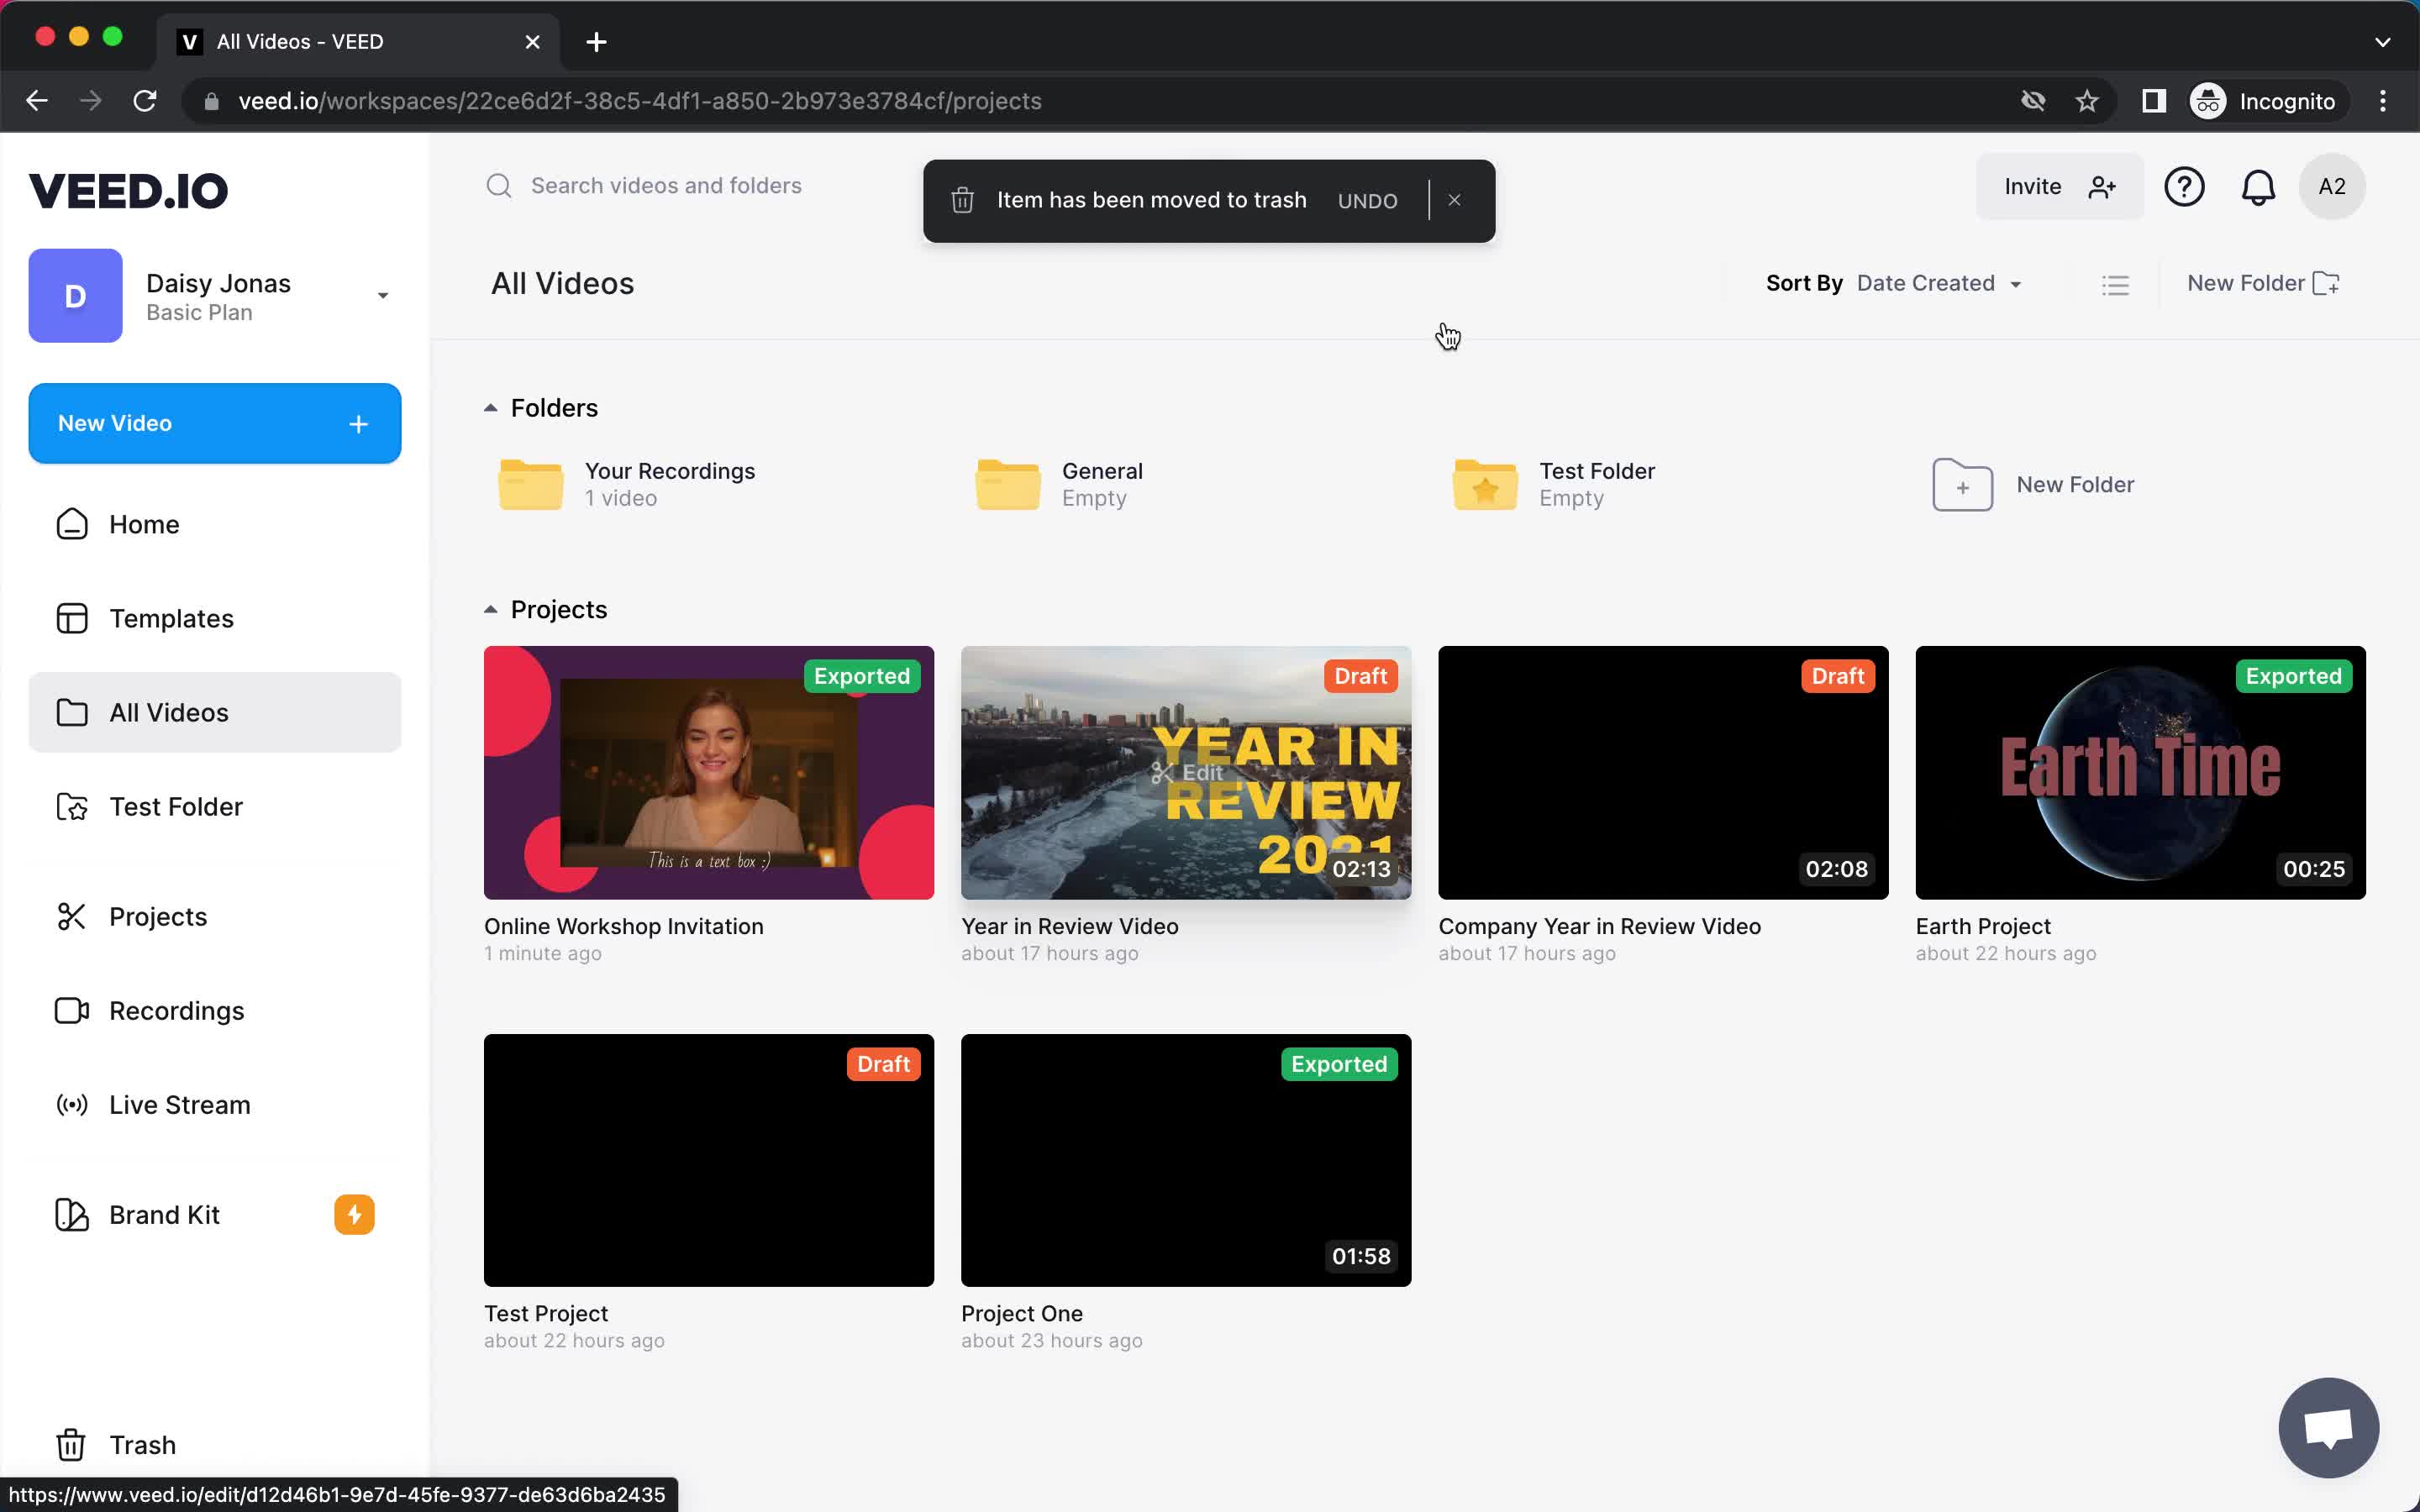Open the A2 user avatar
Screen dimensions: 2420x1512
[2332, 187]
